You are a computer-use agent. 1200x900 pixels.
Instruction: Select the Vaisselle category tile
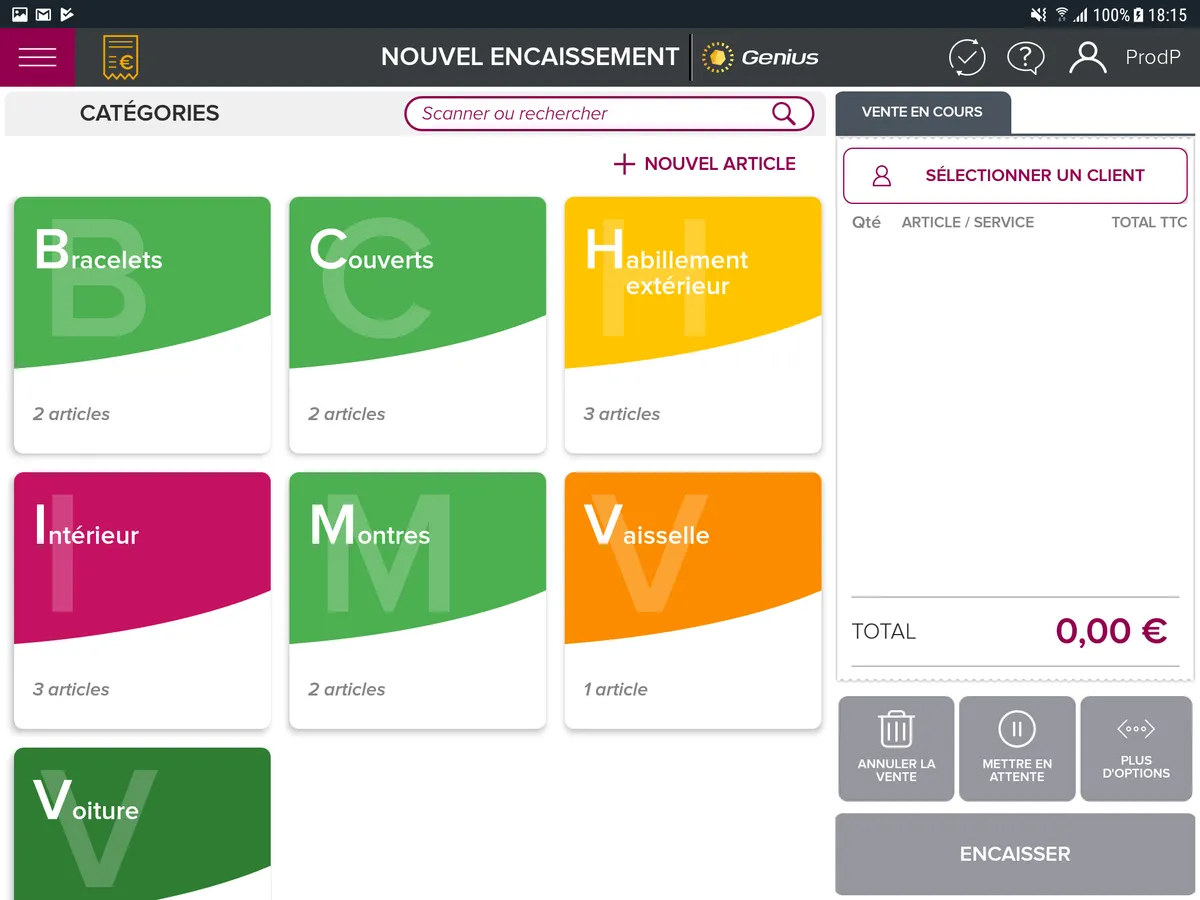(x=692, y=600)
